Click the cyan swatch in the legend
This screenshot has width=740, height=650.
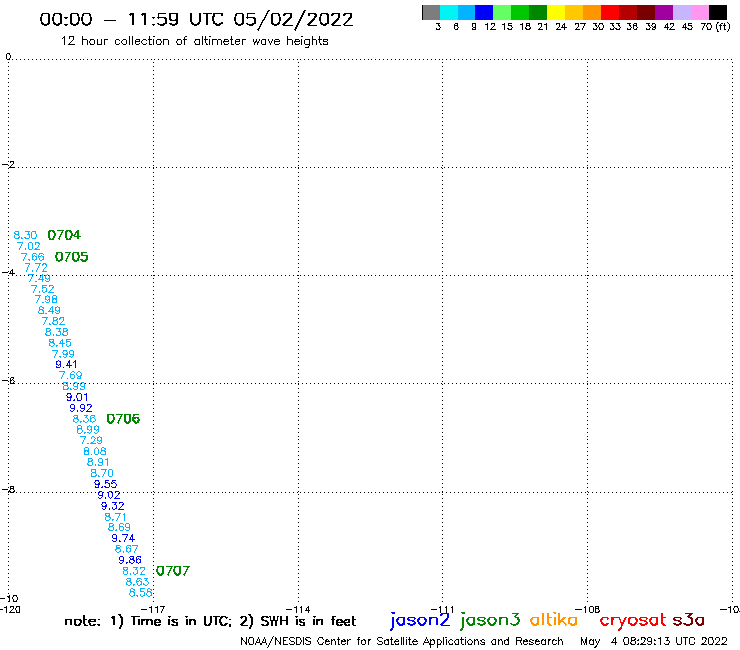pyautogui.click(x=448, y=12)
